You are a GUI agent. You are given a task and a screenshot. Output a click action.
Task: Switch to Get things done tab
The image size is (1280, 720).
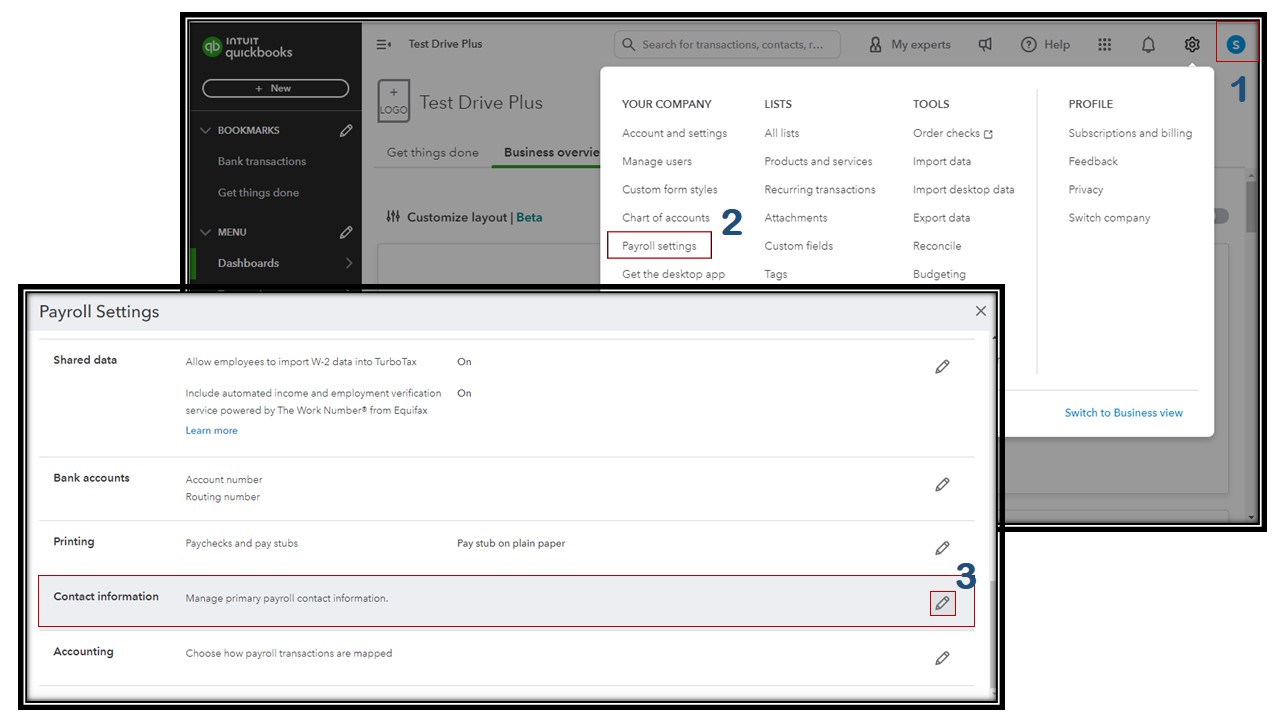[x=433, y=152]
